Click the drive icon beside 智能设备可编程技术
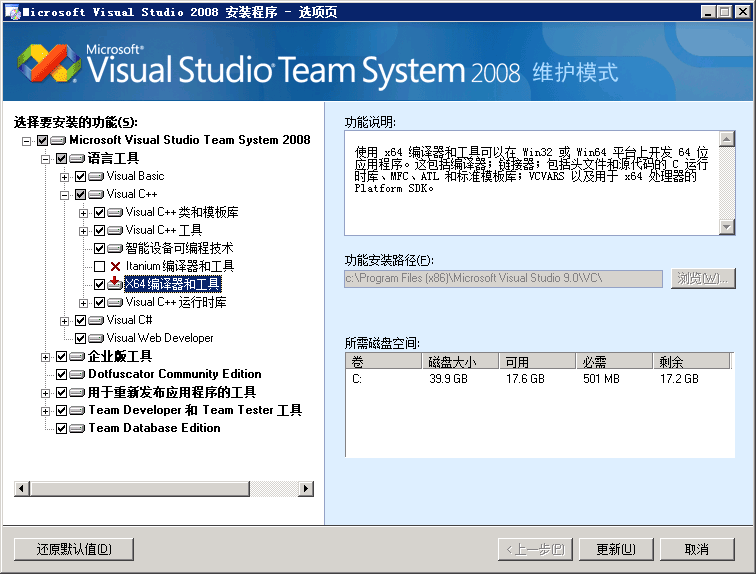The width and height of the screenshot is (756, 574). (115, 249)
